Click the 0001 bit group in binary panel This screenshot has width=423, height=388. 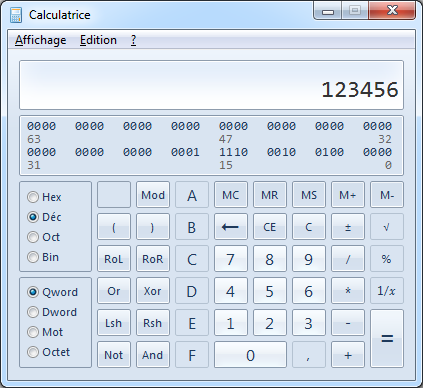[x=185, y=152]
